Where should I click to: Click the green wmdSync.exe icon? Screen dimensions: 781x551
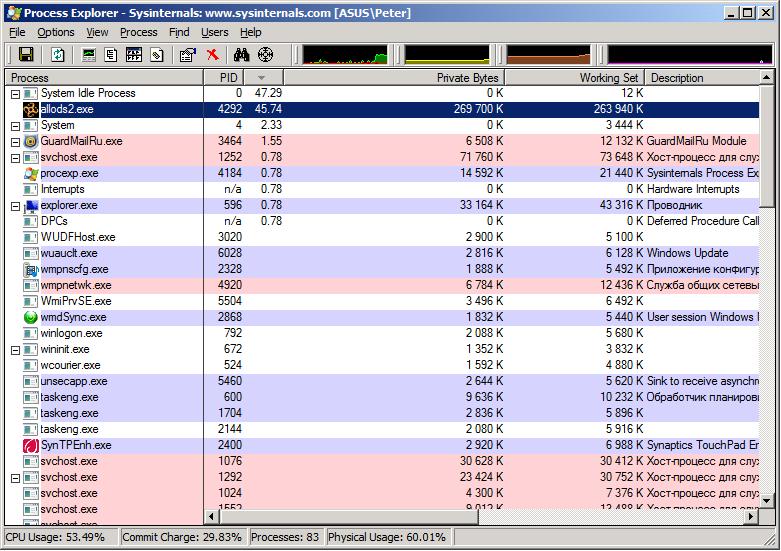pyautogui.click(x=30, y=317)
